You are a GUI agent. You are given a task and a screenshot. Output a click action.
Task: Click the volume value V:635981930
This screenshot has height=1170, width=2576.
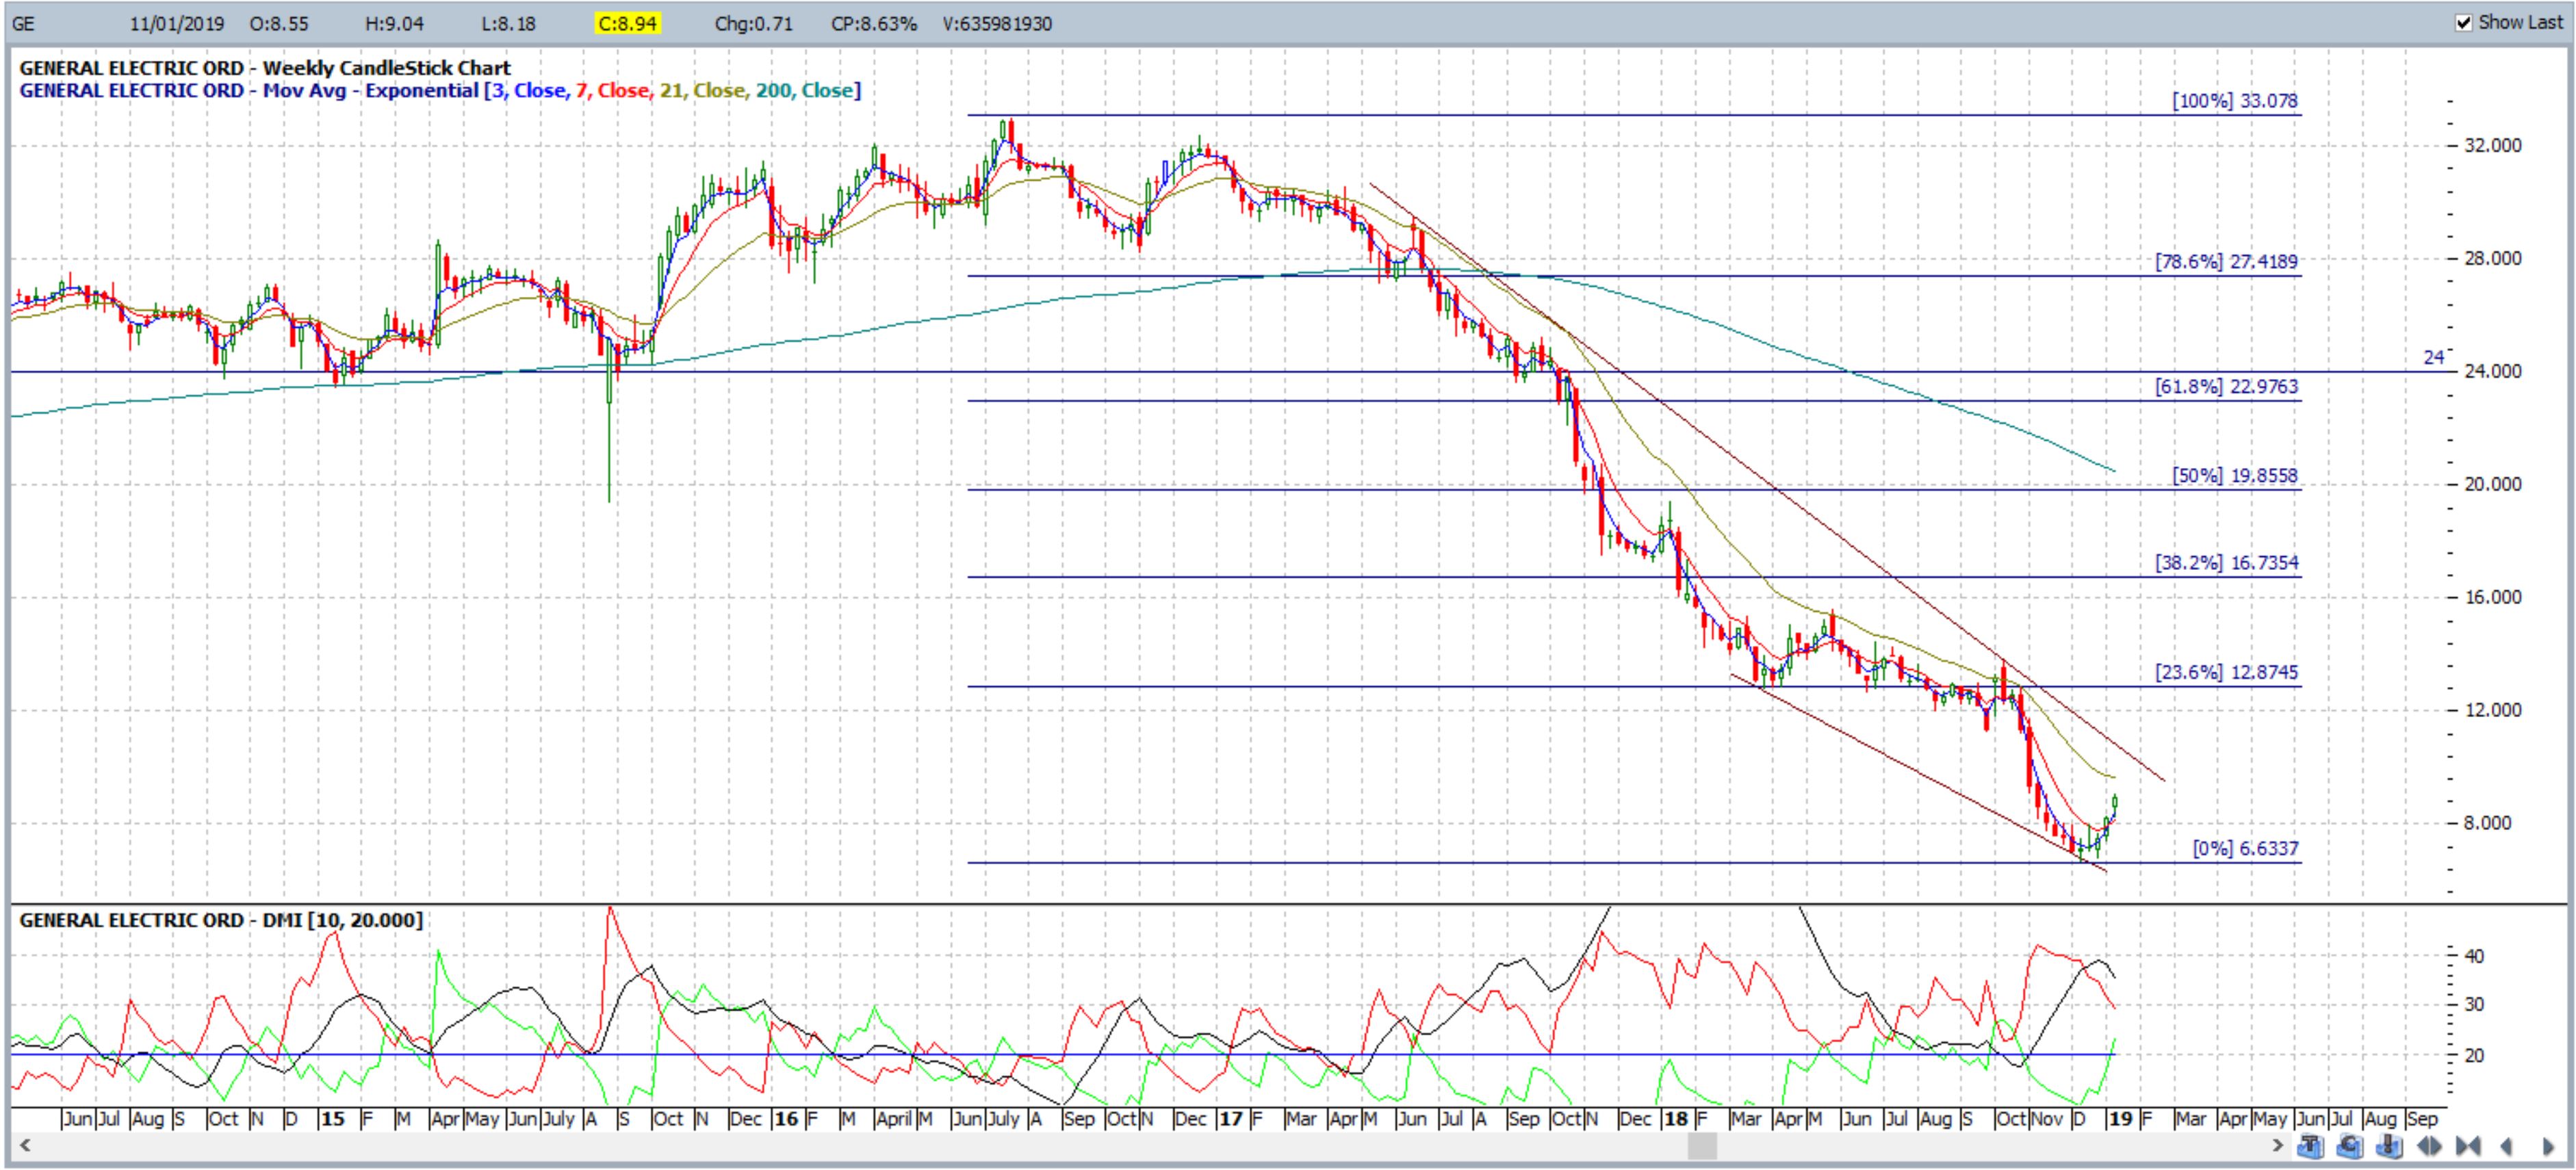(x=997, y=23)
